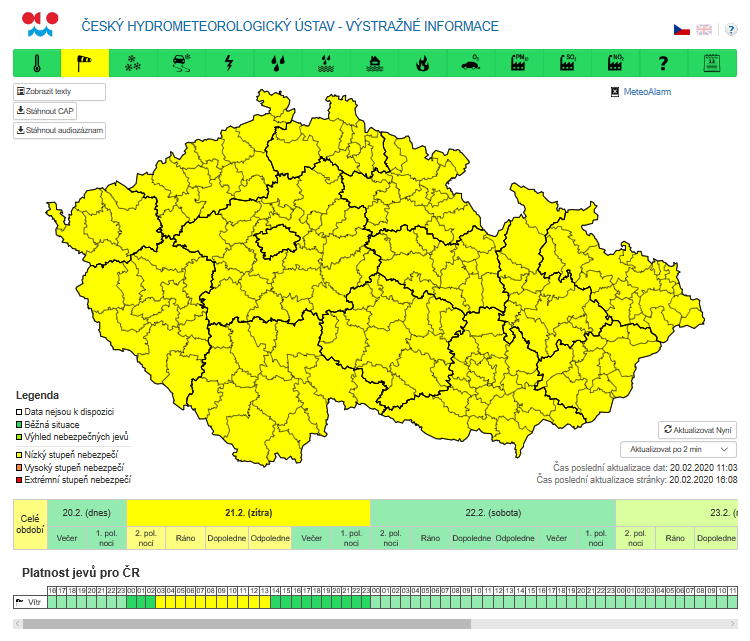Select Odpoledne under 22.2. sobota
The height and width of the screenshot is (641, 750).
[515, 538]
